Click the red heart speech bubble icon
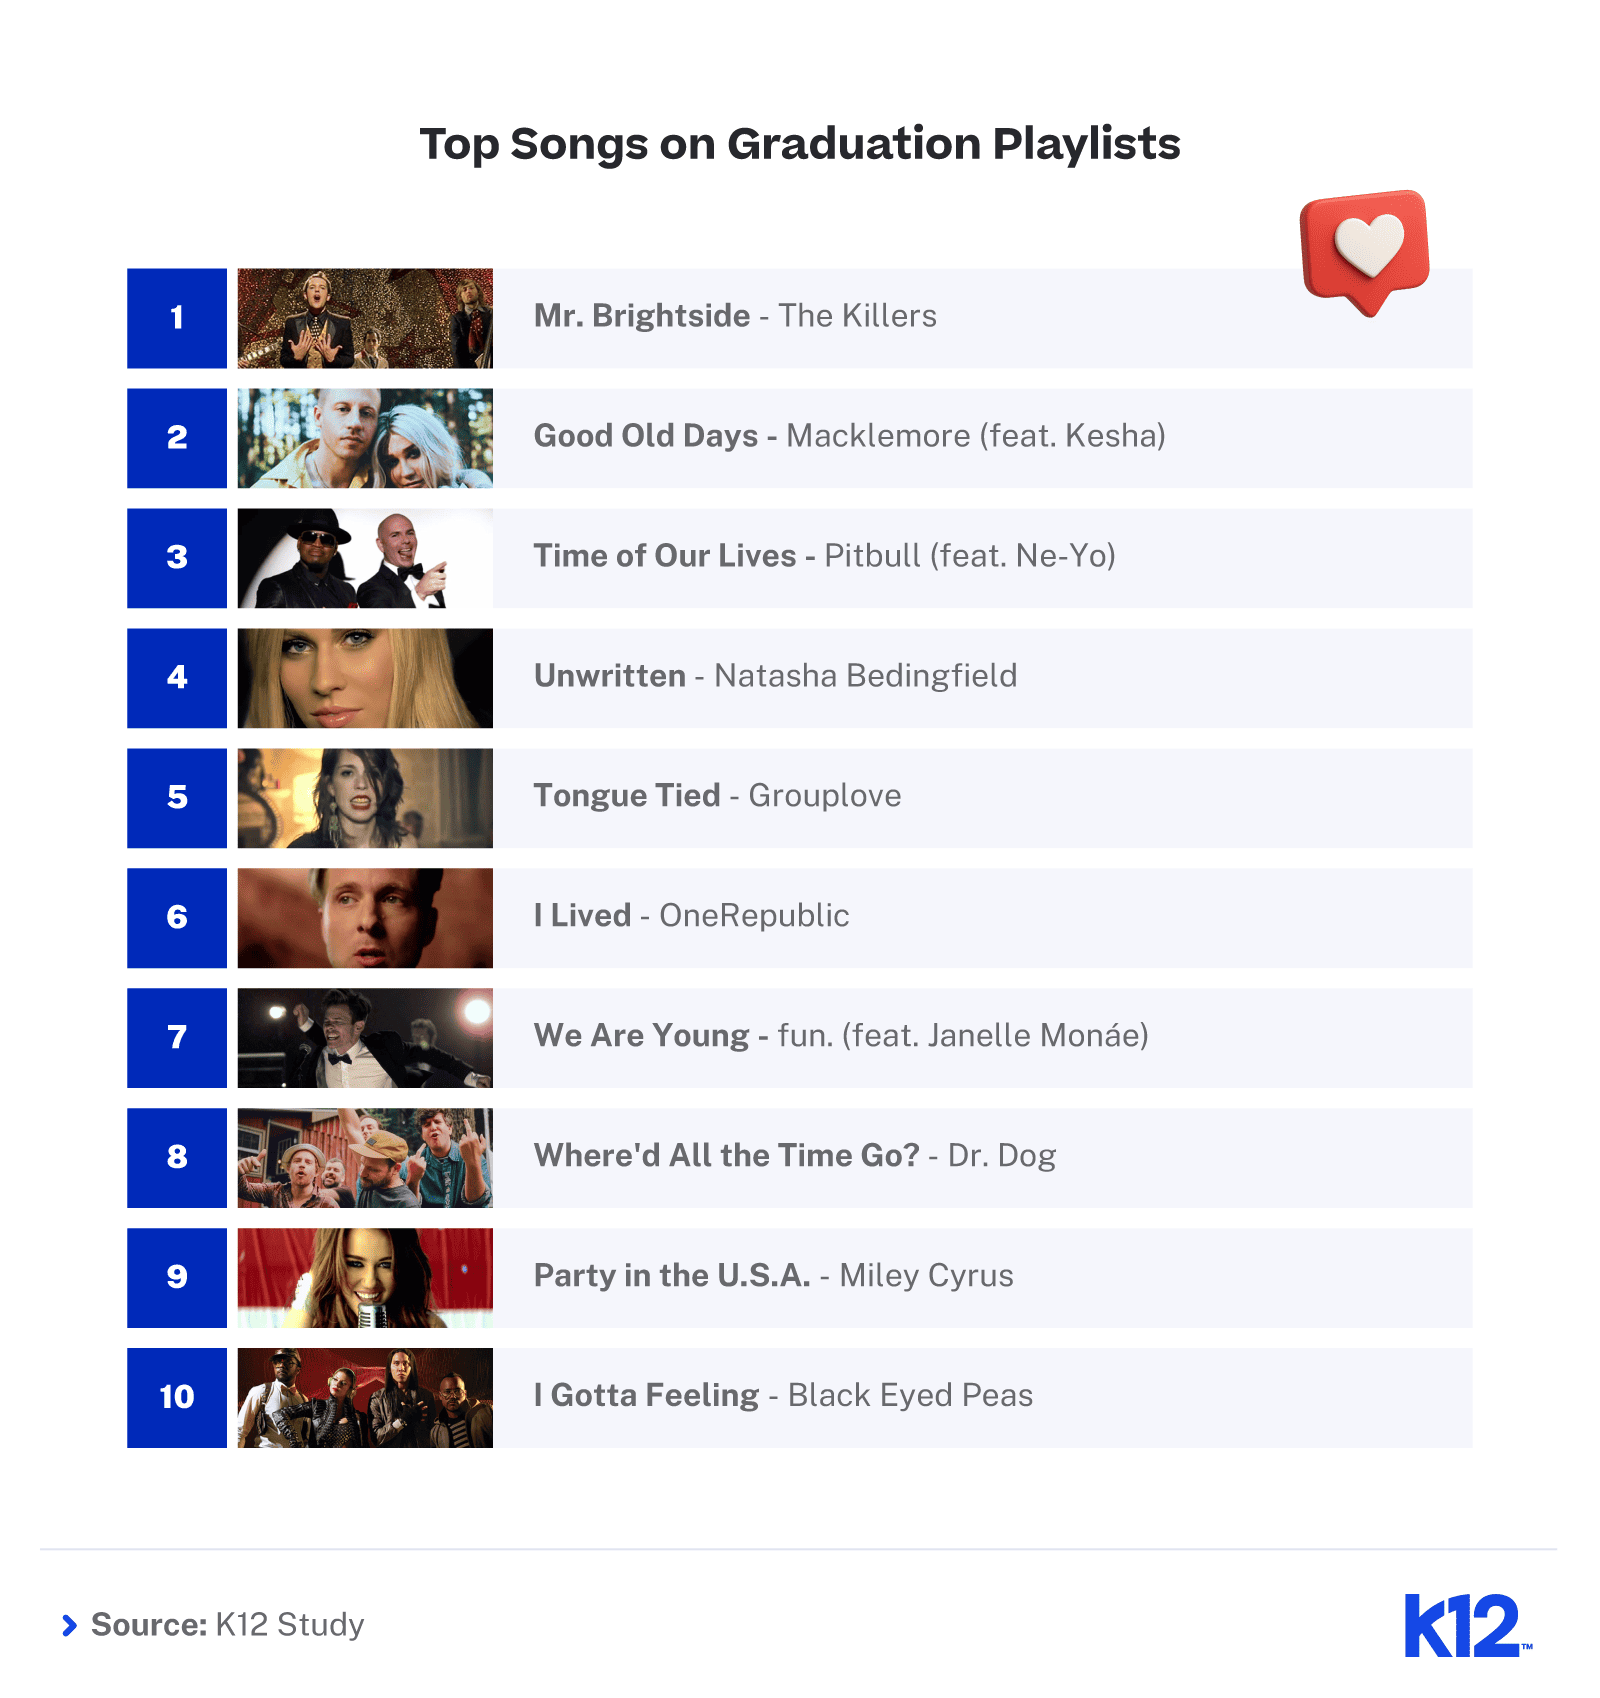1600x1698 pixels. pos(1365,252)
